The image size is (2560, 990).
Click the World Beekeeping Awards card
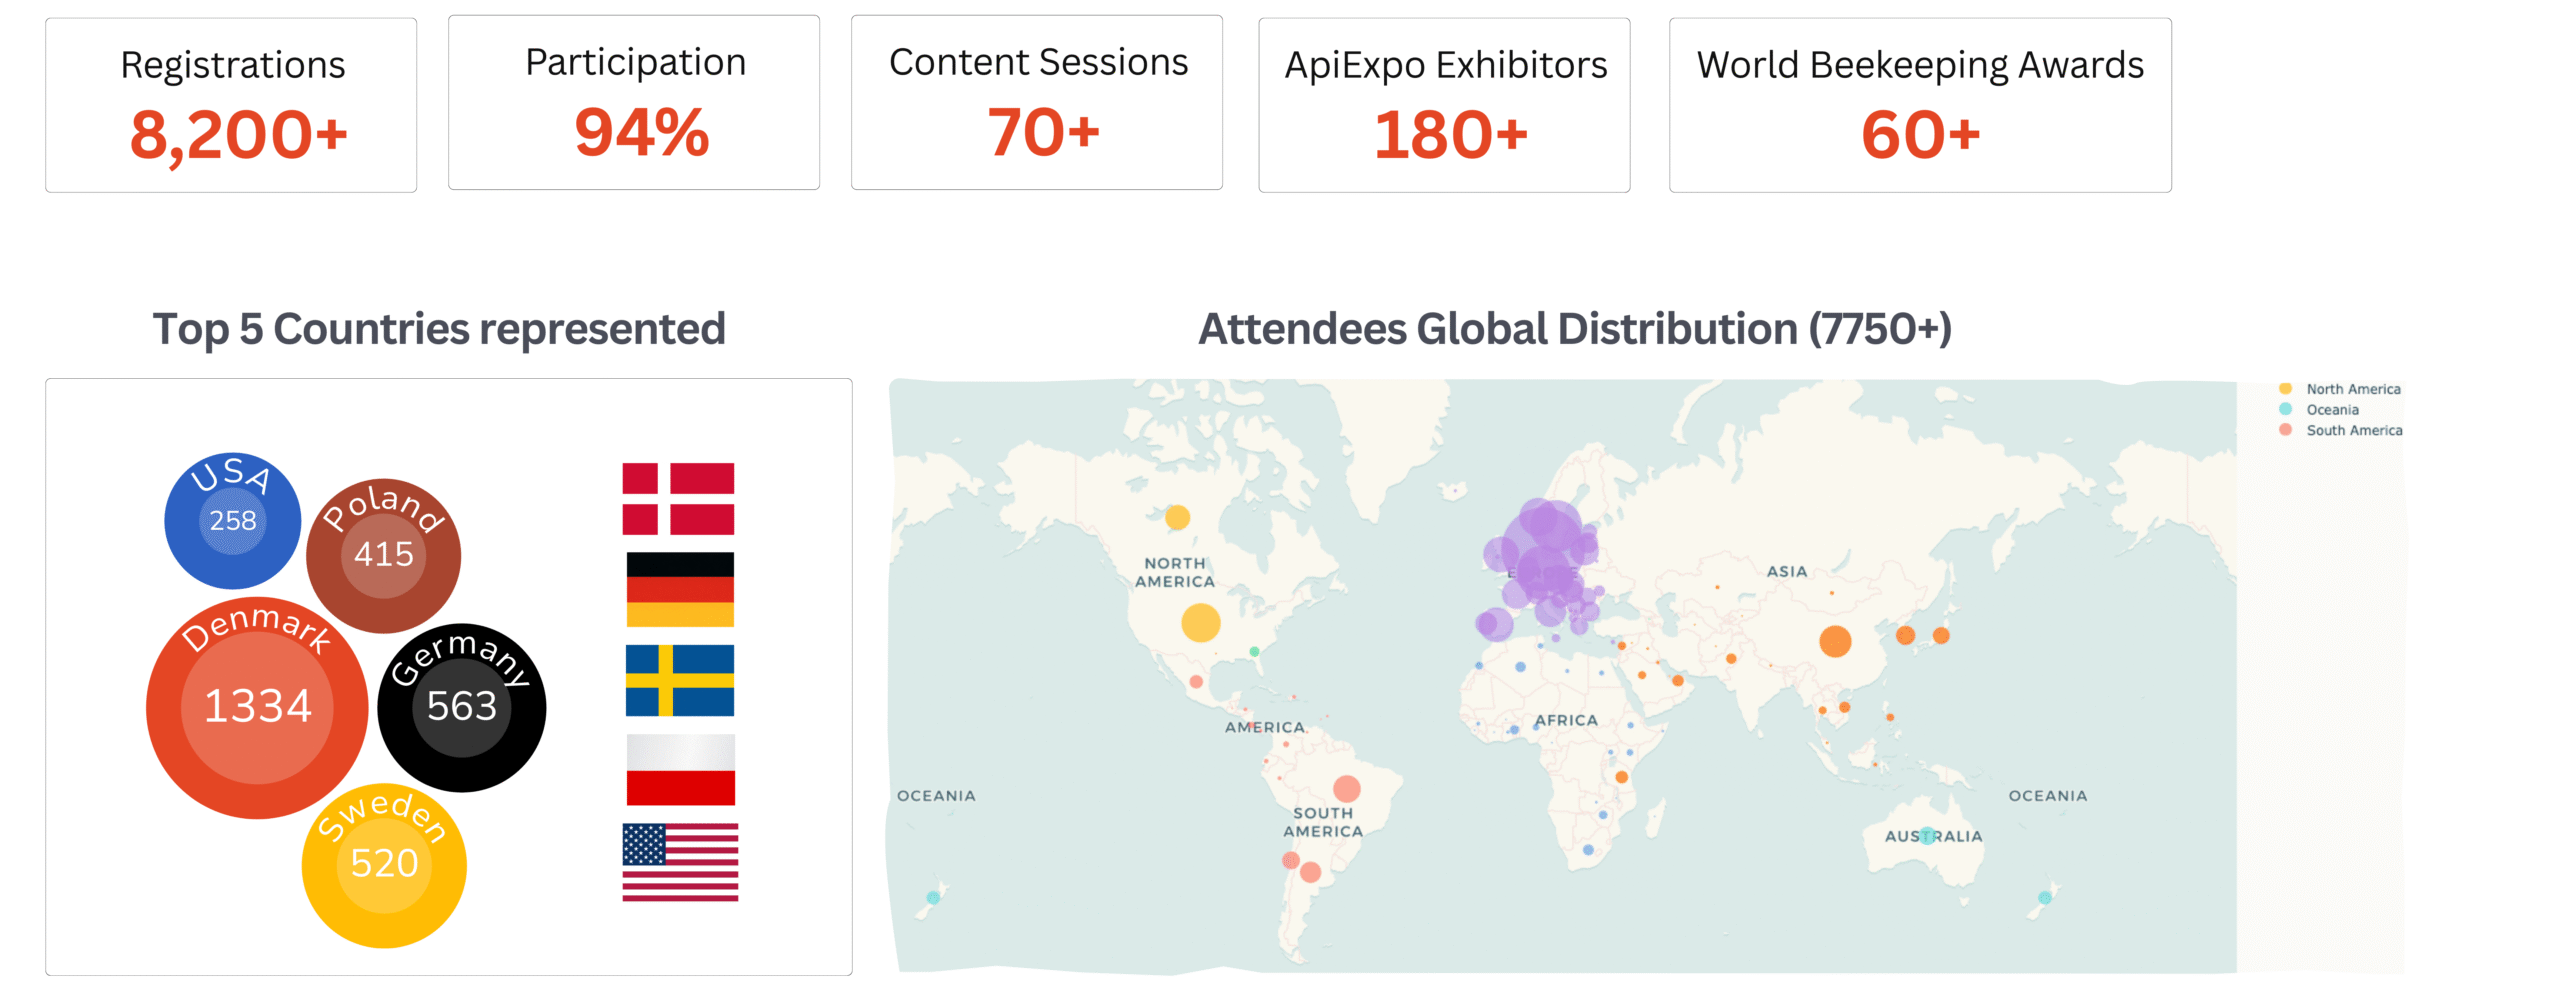(1920, 105)
